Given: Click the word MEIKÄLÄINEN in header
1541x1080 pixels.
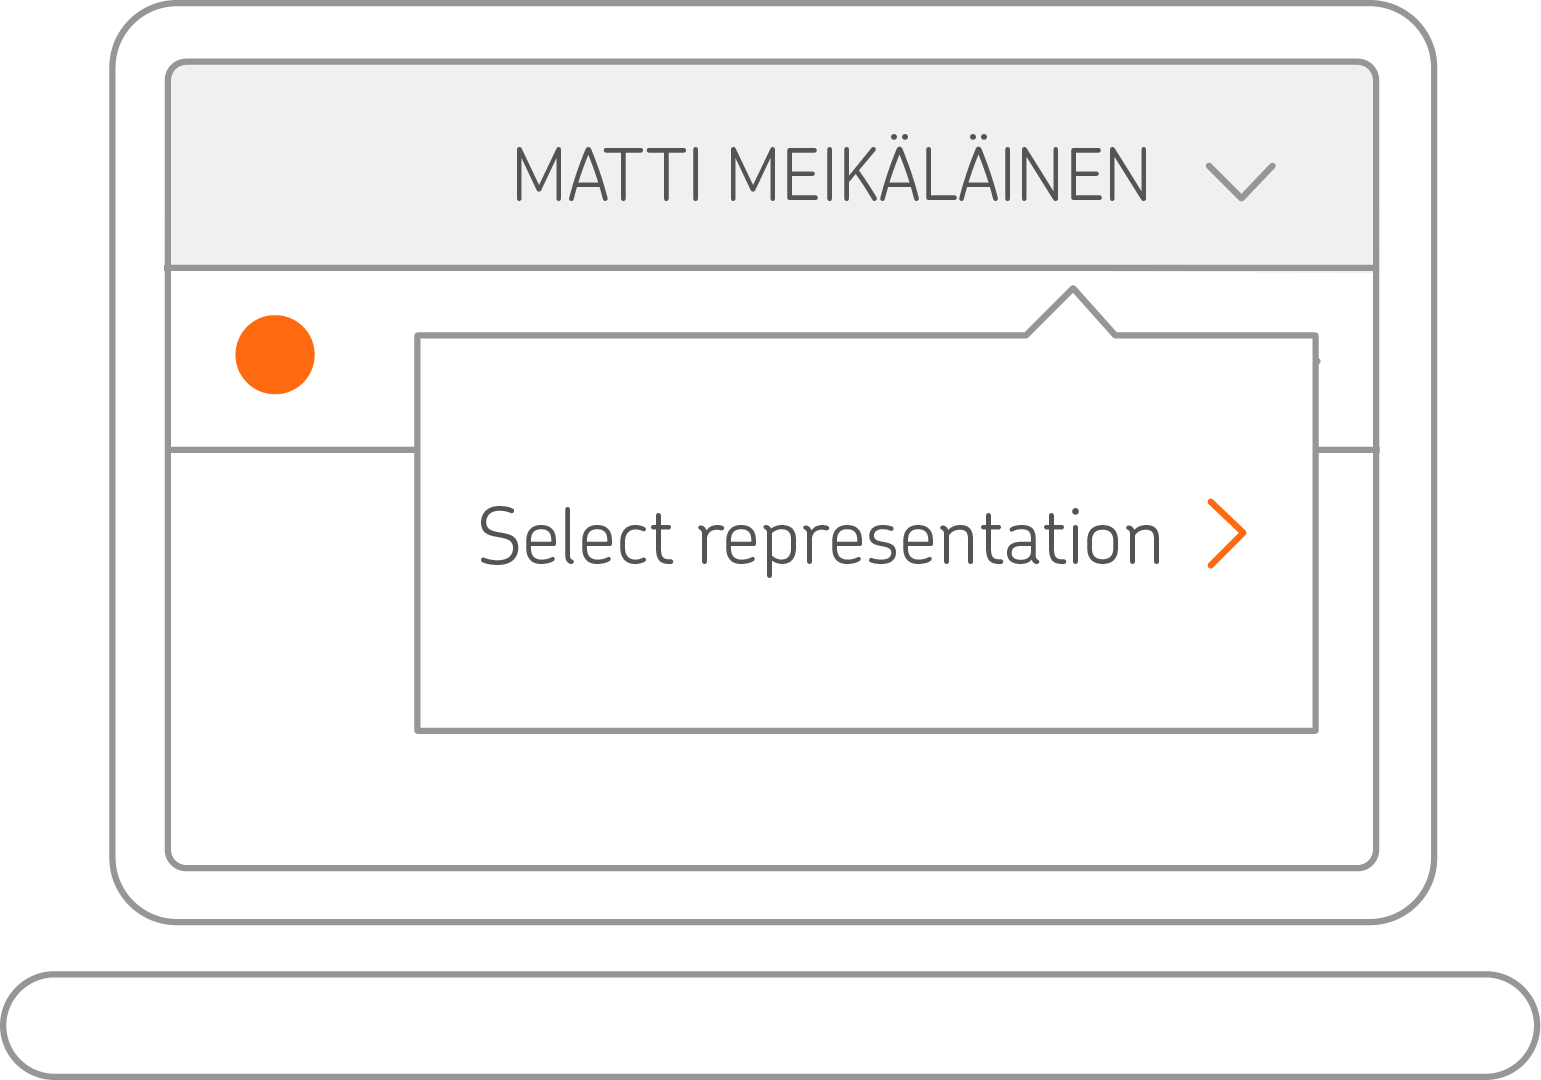Looking at the screenshot, I should [939, 175].
